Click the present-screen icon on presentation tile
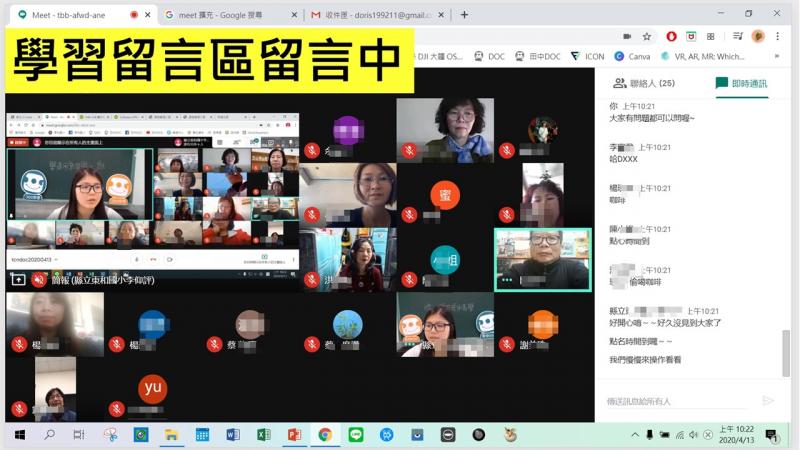 pos(18,279)
